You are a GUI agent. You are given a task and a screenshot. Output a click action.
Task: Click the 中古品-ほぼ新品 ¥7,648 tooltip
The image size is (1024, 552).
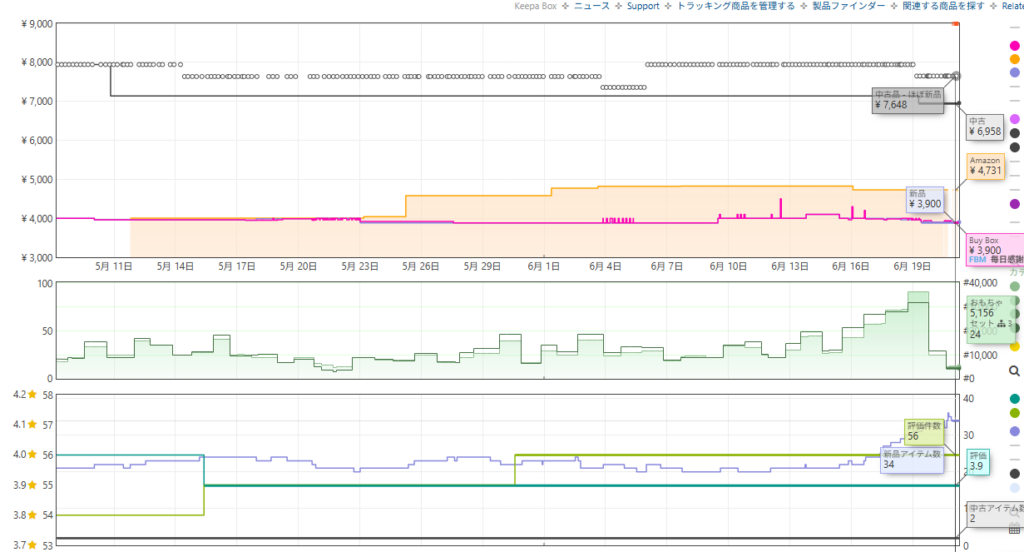coord(908,100)
